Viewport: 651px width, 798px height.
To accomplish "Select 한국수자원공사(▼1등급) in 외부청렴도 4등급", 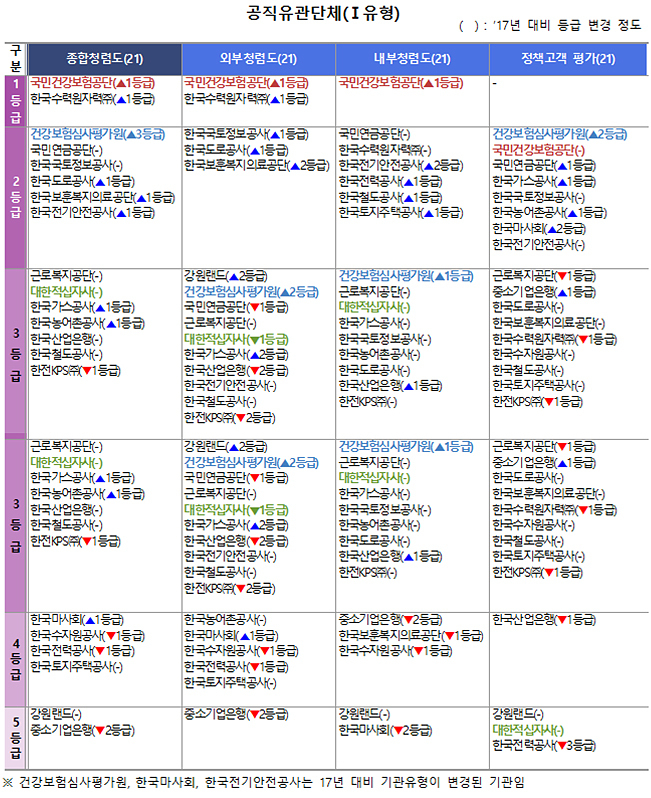I will (241, 651).
